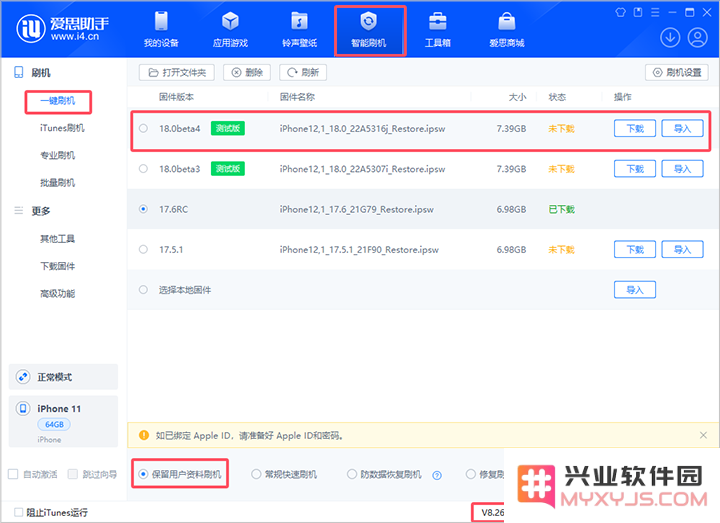Open 刷机设置 flash settings
The height and width of the screenshot is (523, 720).
(677, 73)
